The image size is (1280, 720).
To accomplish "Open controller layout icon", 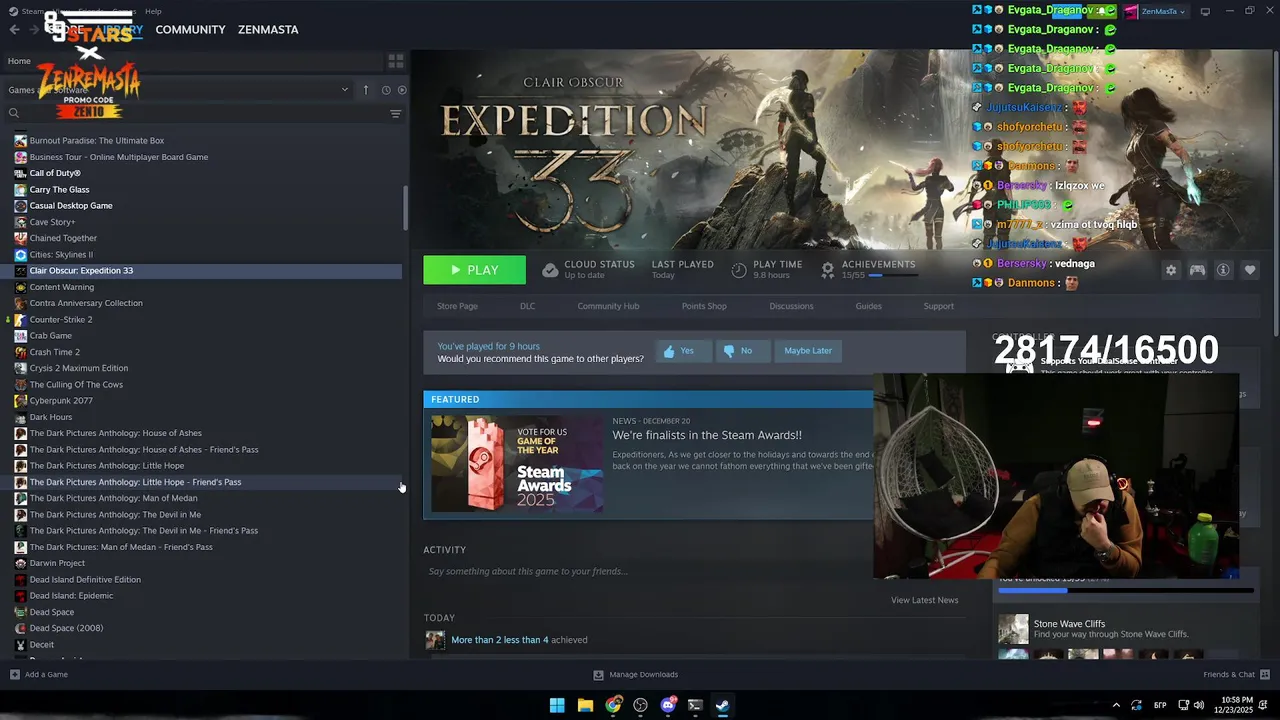I will (1197, 270).
